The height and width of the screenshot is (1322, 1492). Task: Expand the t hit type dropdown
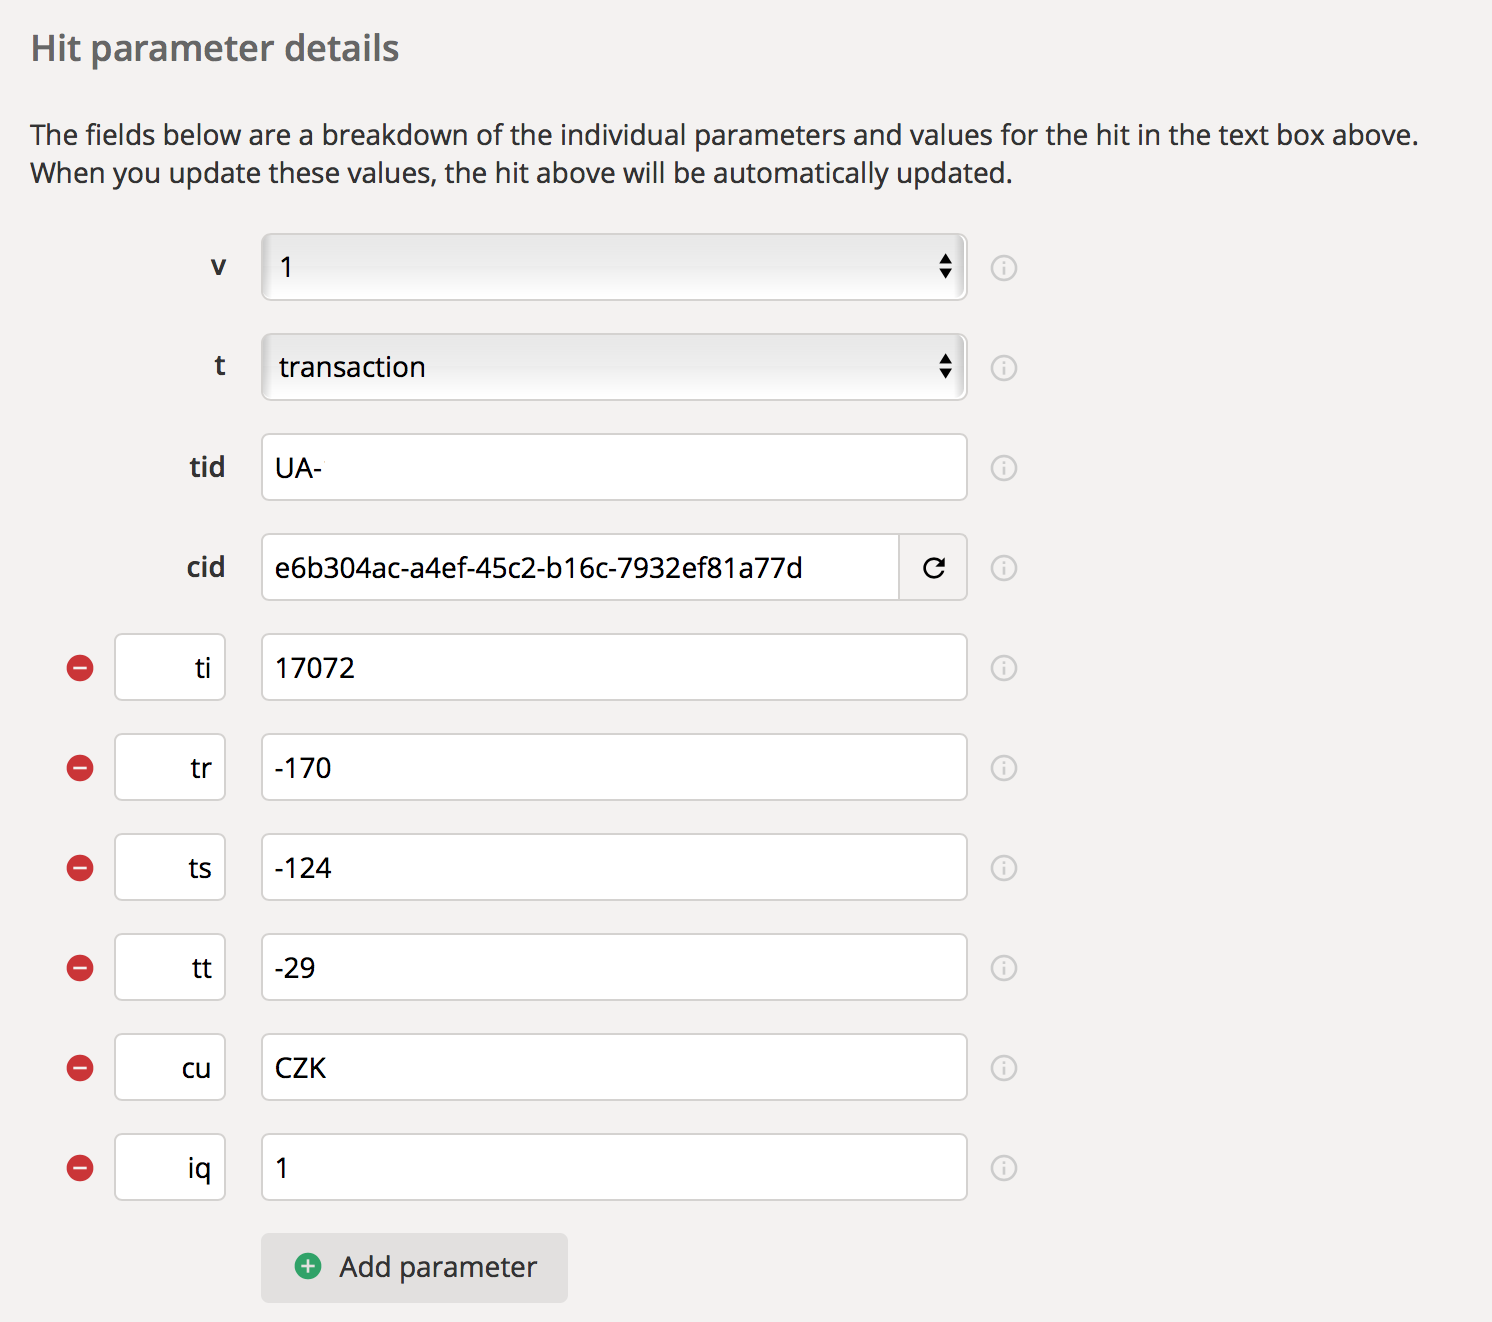pos(613,367)
